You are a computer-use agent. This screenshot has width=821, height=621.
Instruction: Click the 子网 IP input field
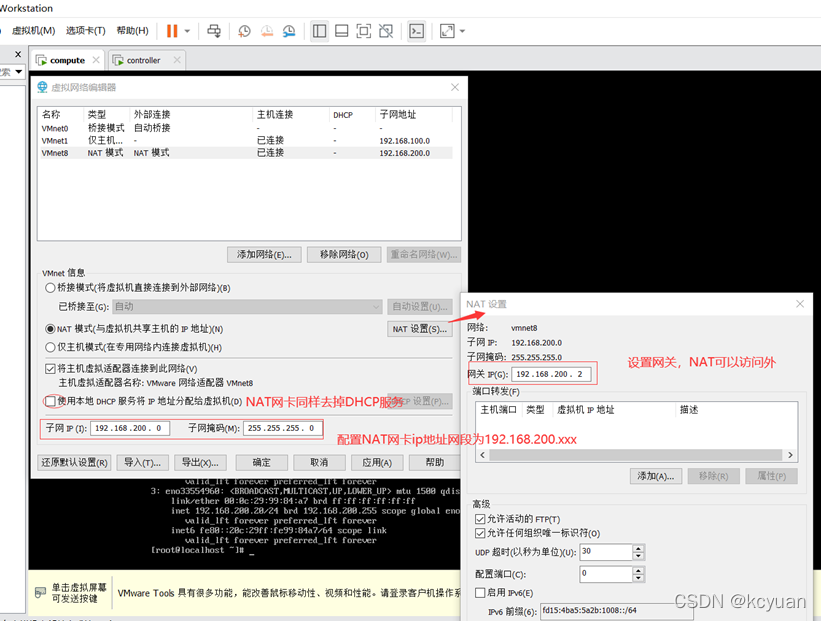pos(130,428)
